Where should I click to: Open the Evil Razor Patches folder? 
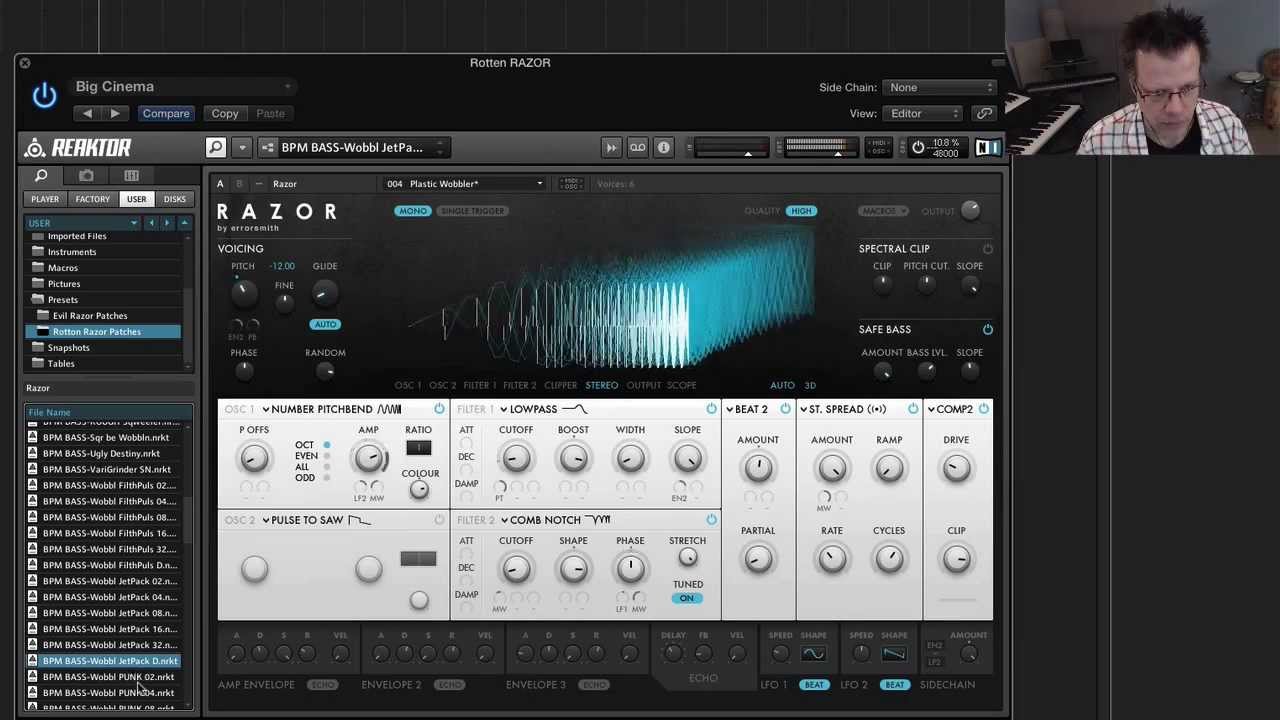click(x=90, y=316)
